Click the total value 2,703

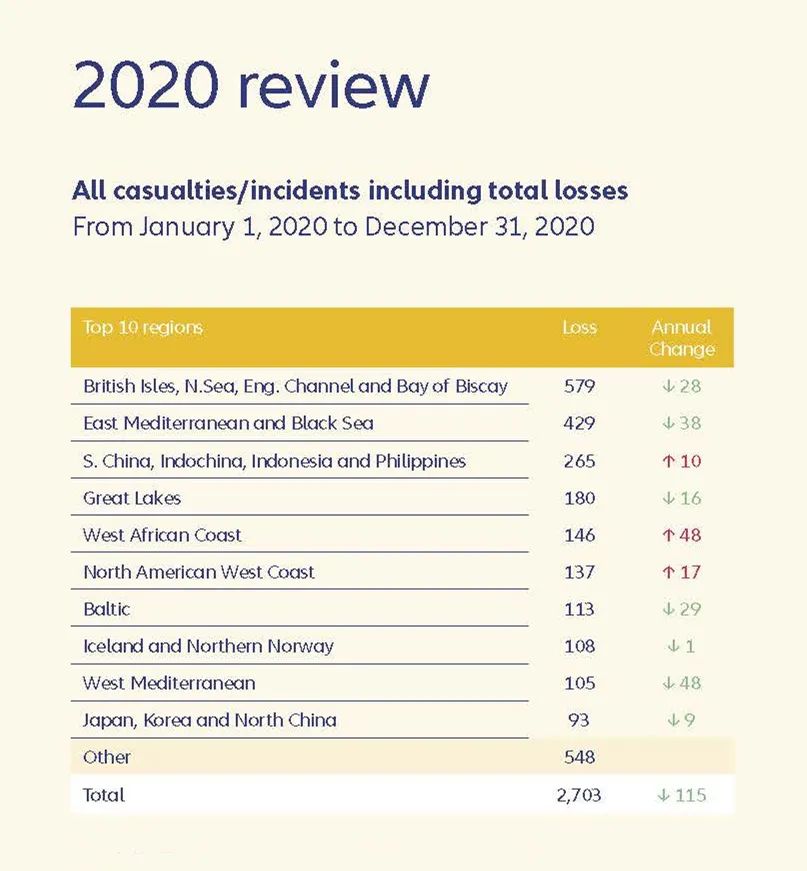coord(579,795)
